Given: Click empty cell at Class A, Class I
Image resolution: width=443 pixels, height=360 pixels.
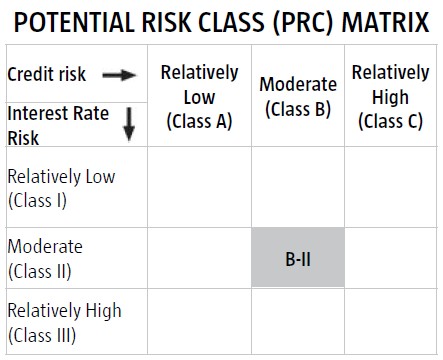Looking at the screenshot, I should click(x=199, y=187).
